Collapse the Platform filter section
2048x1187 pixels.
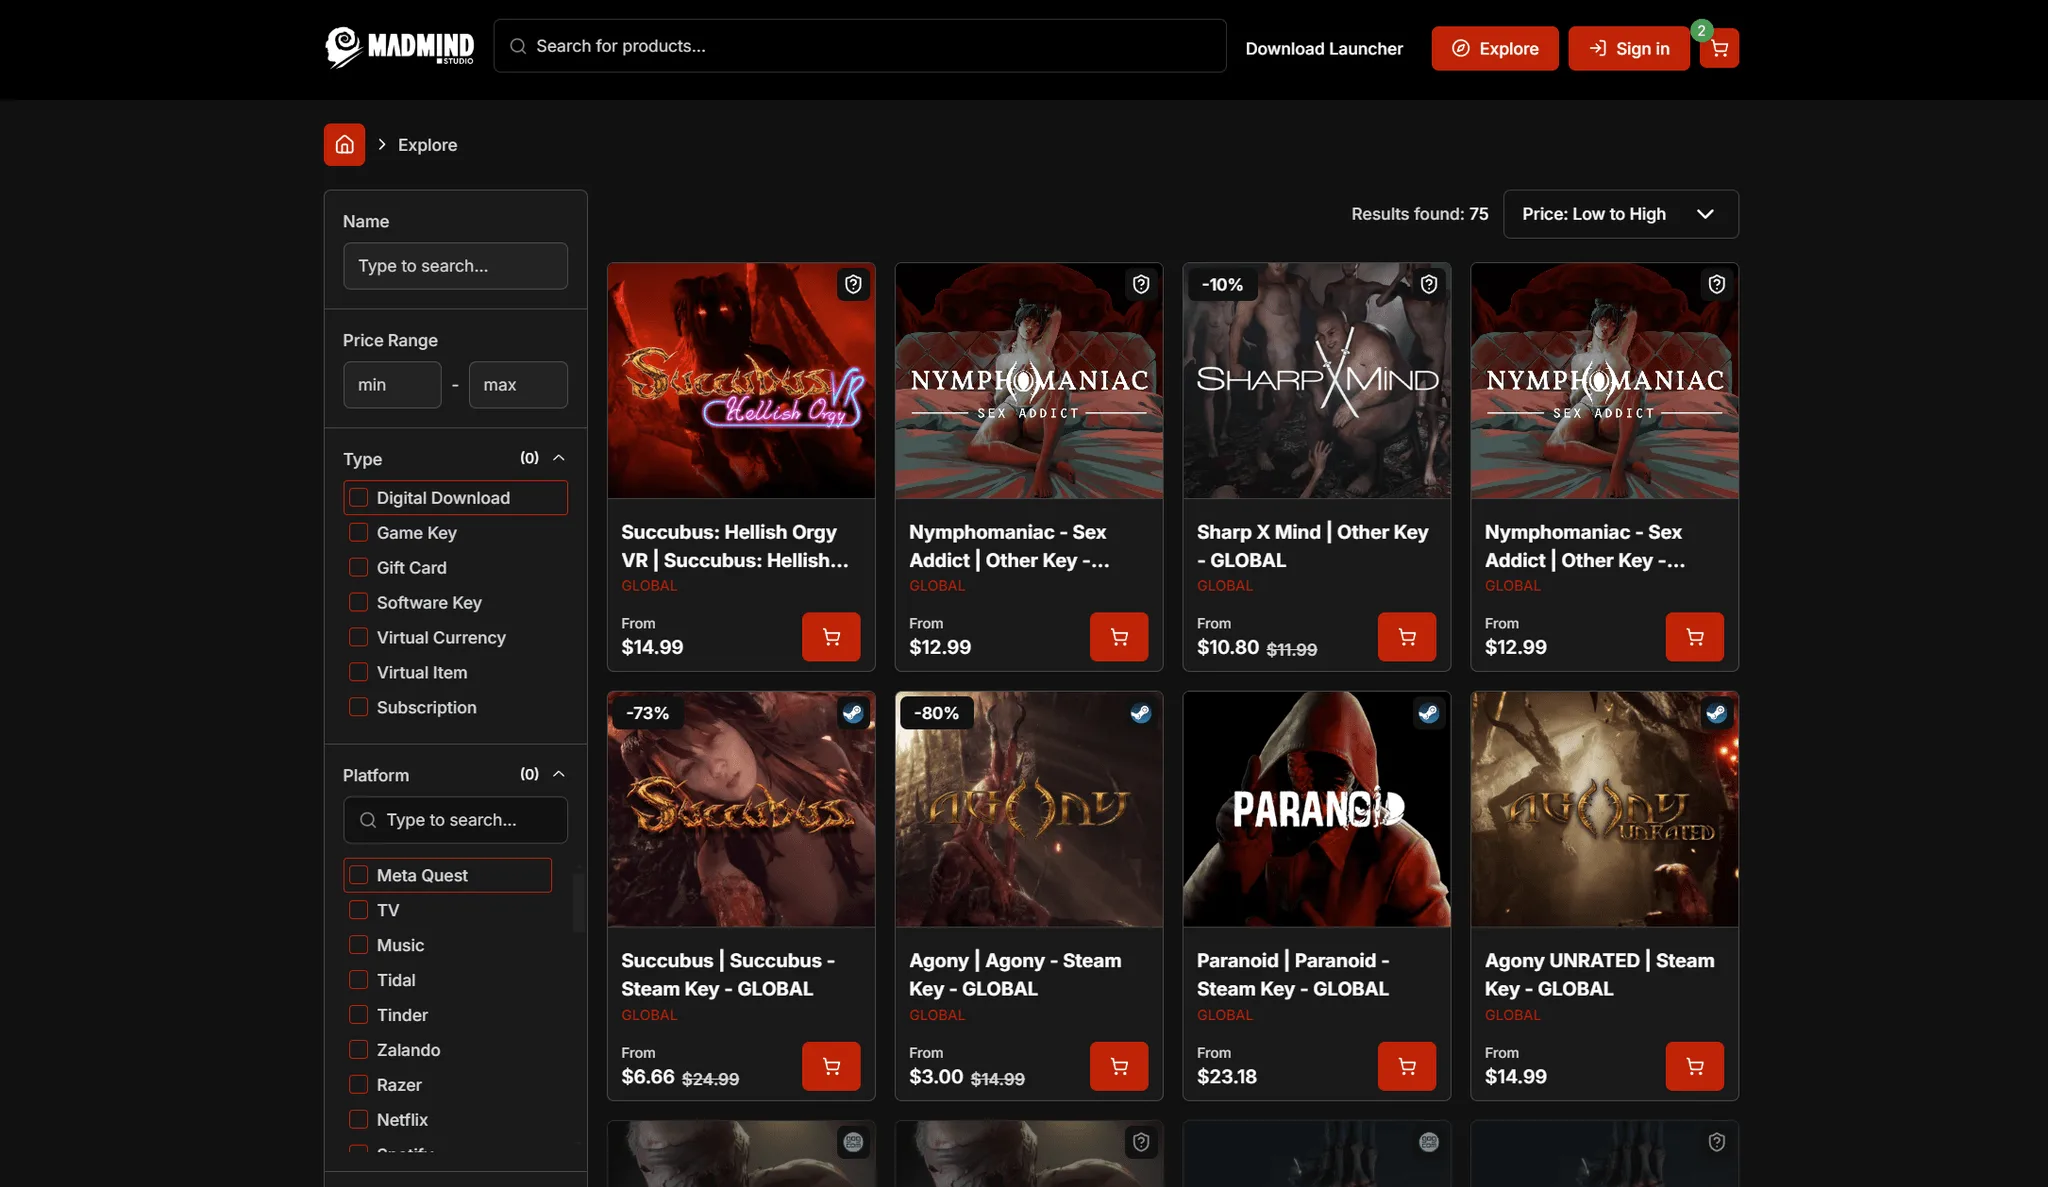(x=559, y=774)
